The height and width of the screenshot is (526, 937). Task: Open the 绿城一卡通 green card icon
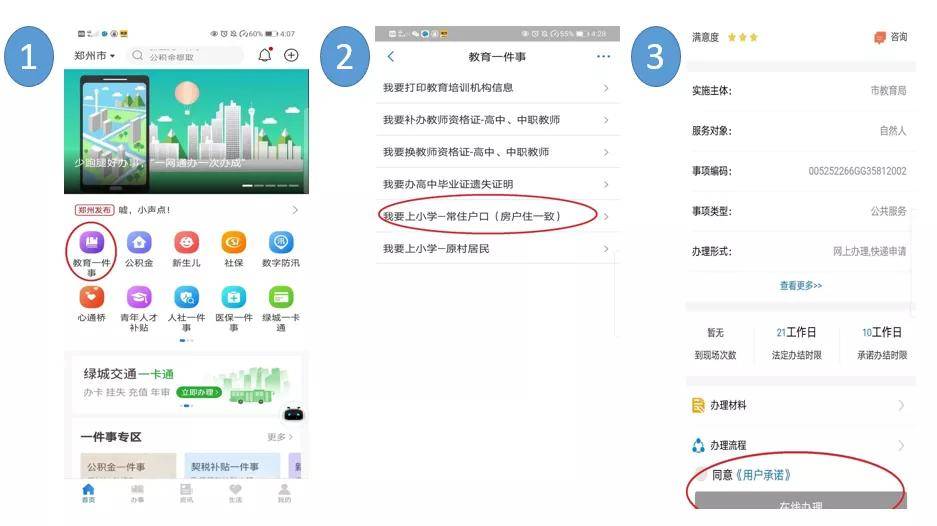click(281, 297)
